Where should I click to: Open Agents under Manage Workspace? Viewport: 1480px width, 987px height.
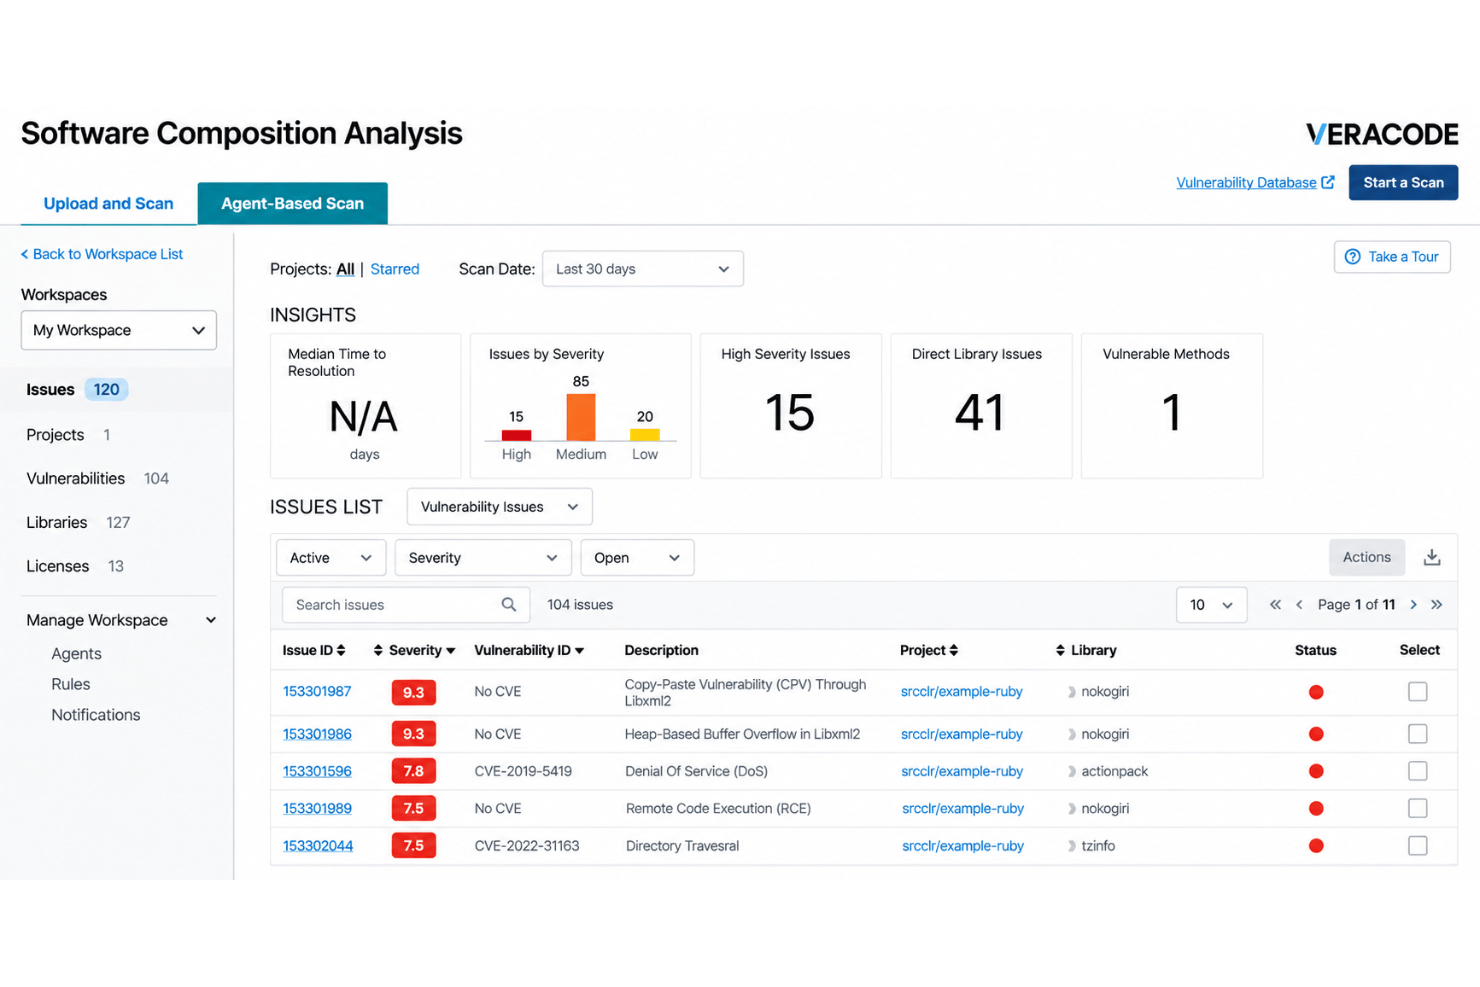pyautogui.click(x=76, y=654)
